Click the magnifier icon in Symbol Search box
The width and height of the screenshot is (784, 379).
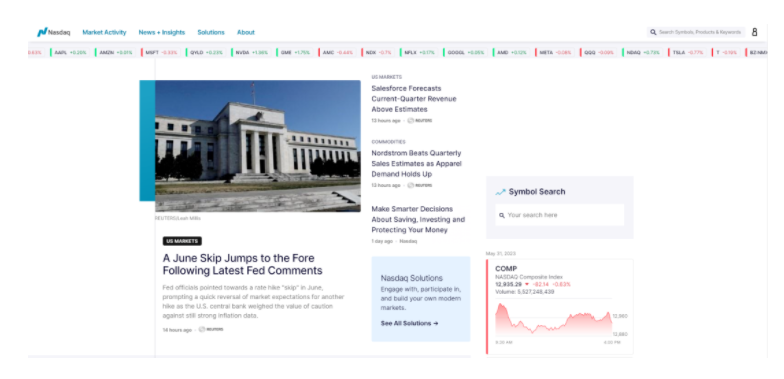[502, 216]
